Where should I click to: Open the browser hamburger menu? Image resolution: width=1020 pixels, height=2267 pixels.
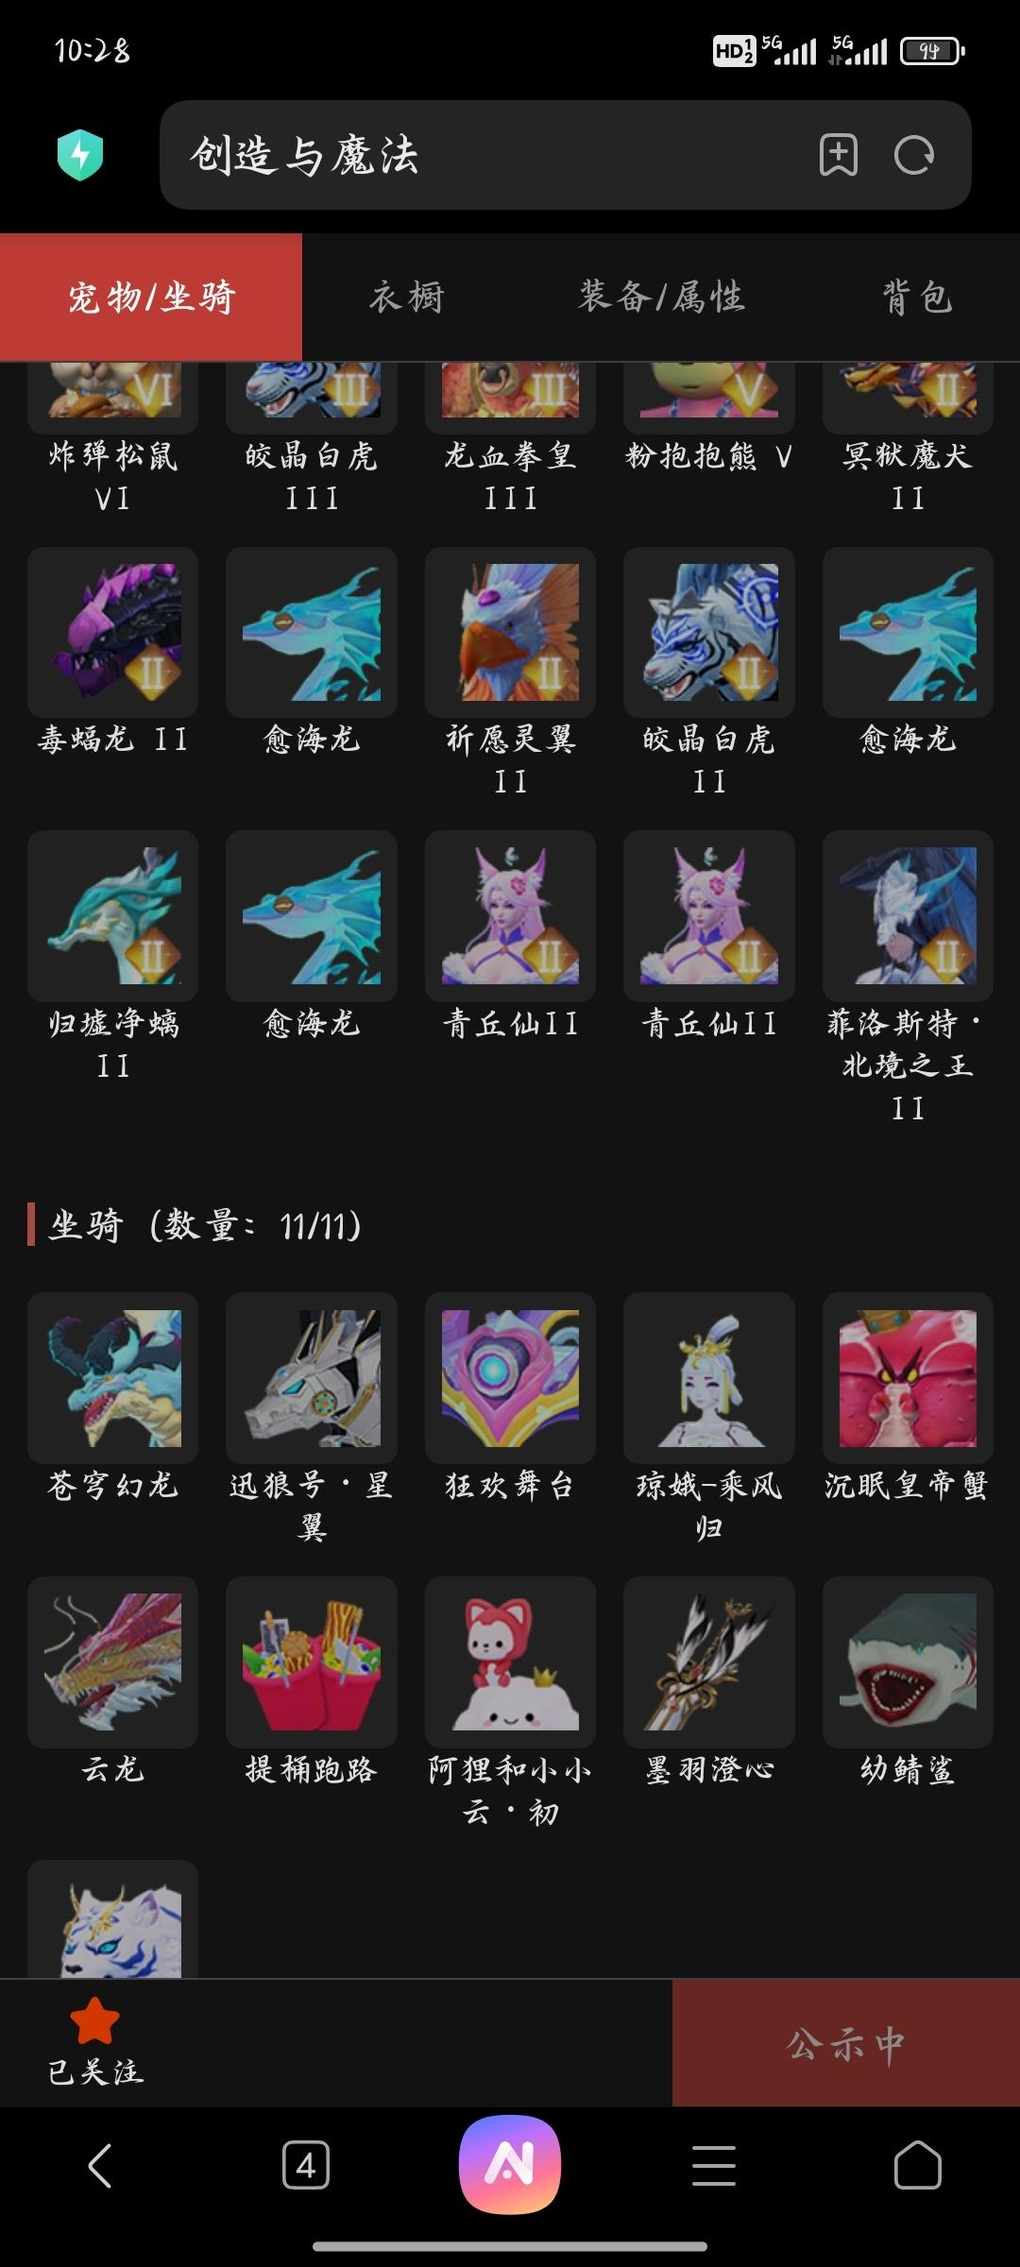pyautogui.click(x=714, y=2166)
